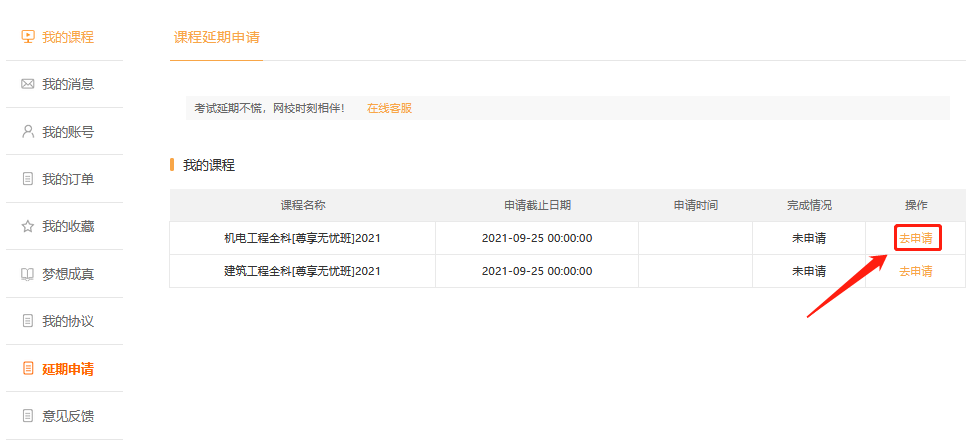
Task: Go to 我的订单 menu entry
Action: (x=68, y=179)
